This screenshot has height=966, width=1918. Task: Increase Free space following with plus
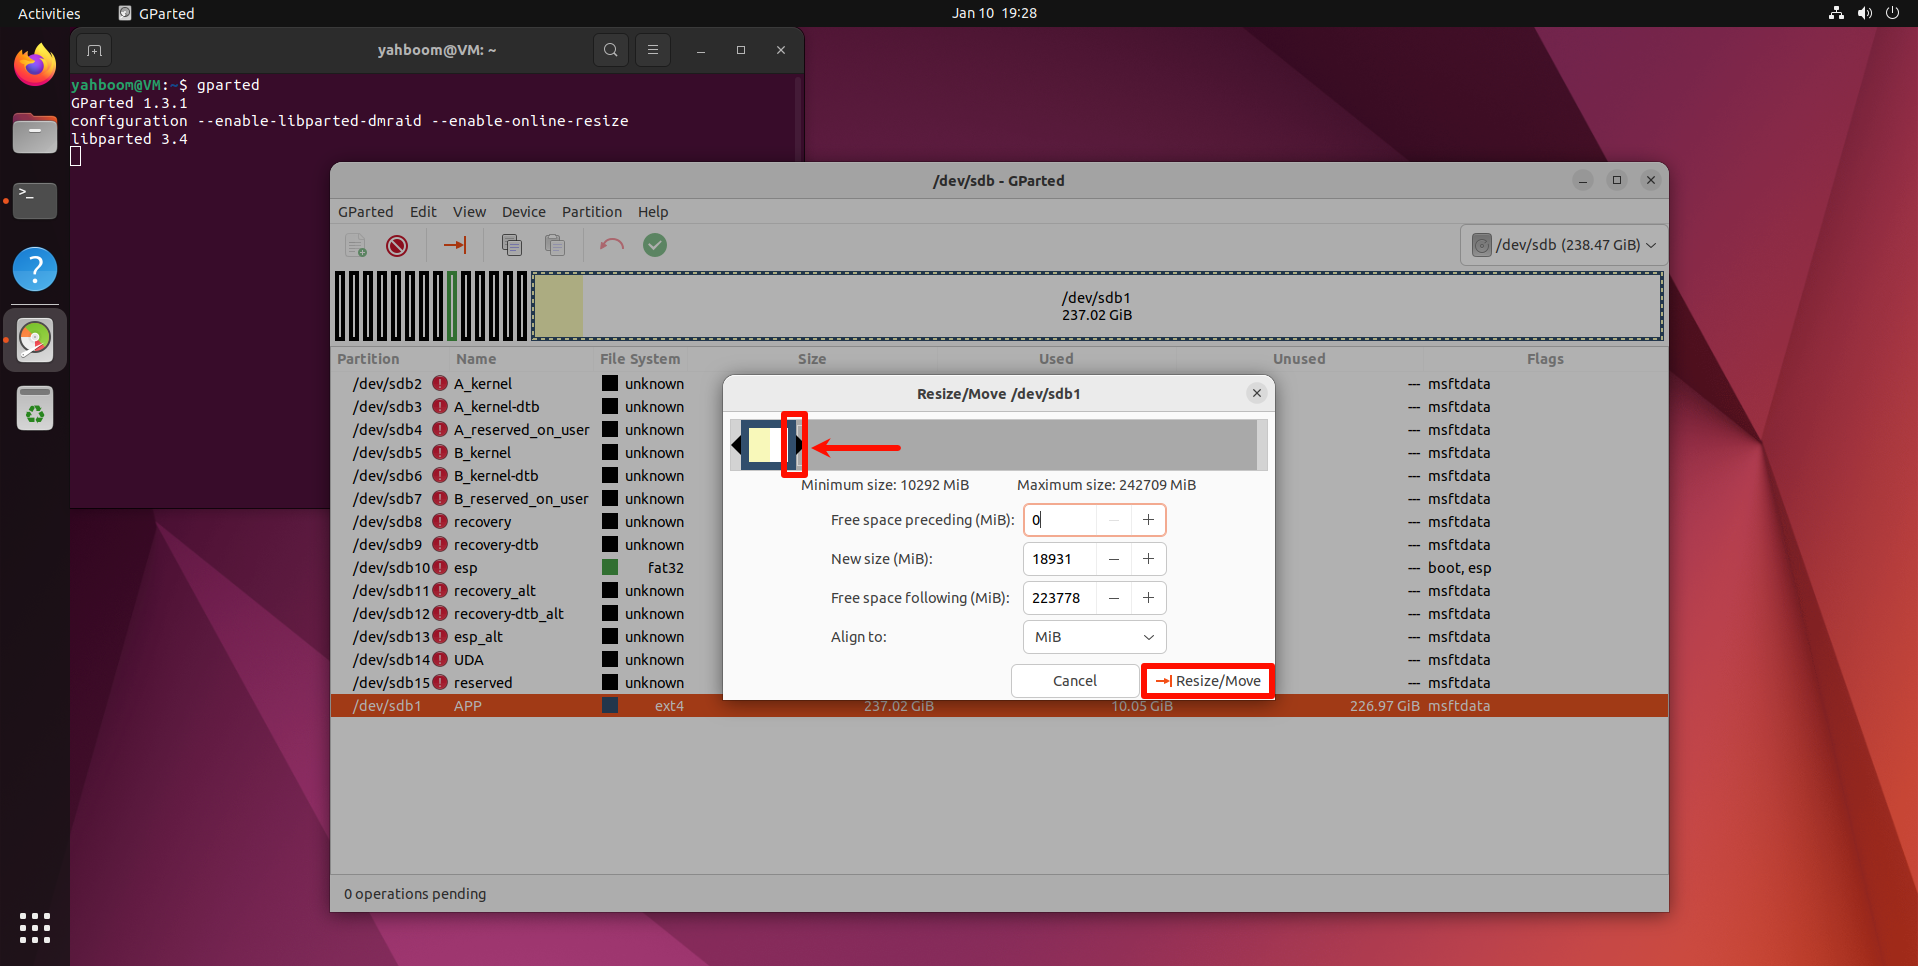point(1148,598)
